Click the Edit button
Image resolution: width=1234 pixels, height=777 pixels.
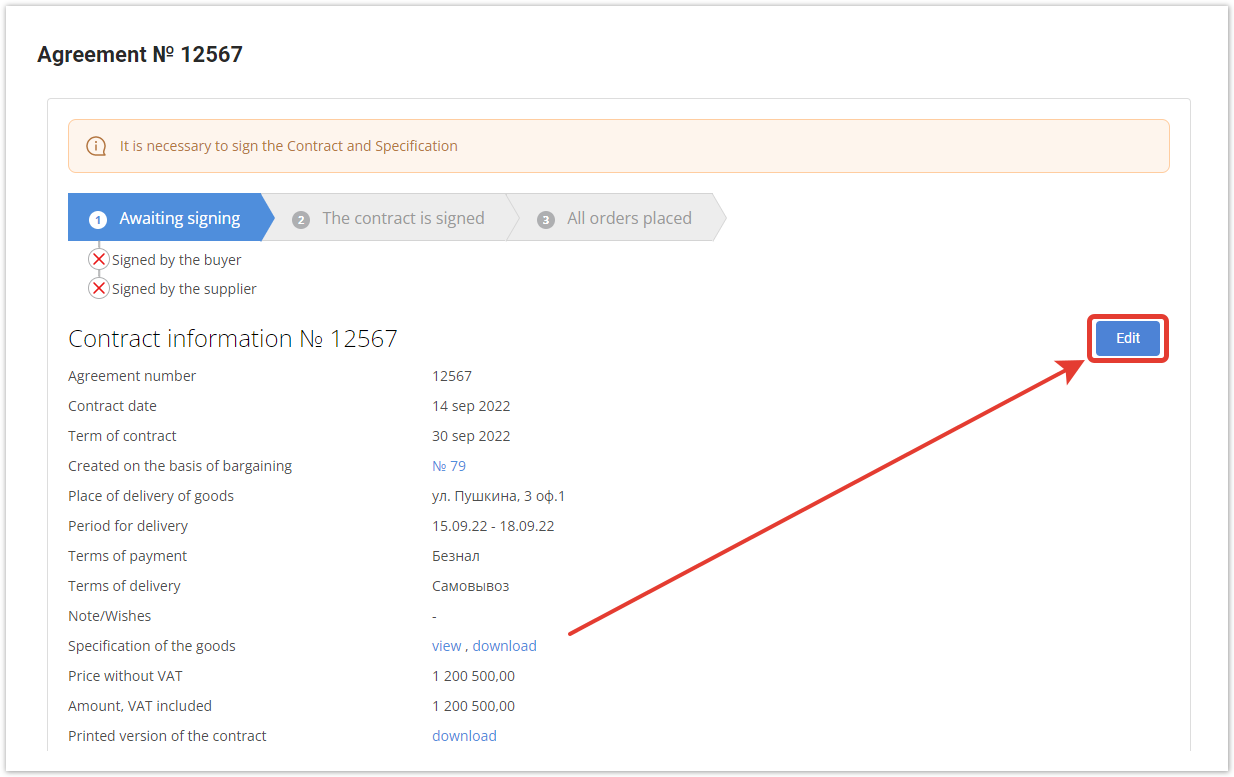point(1127,338)
